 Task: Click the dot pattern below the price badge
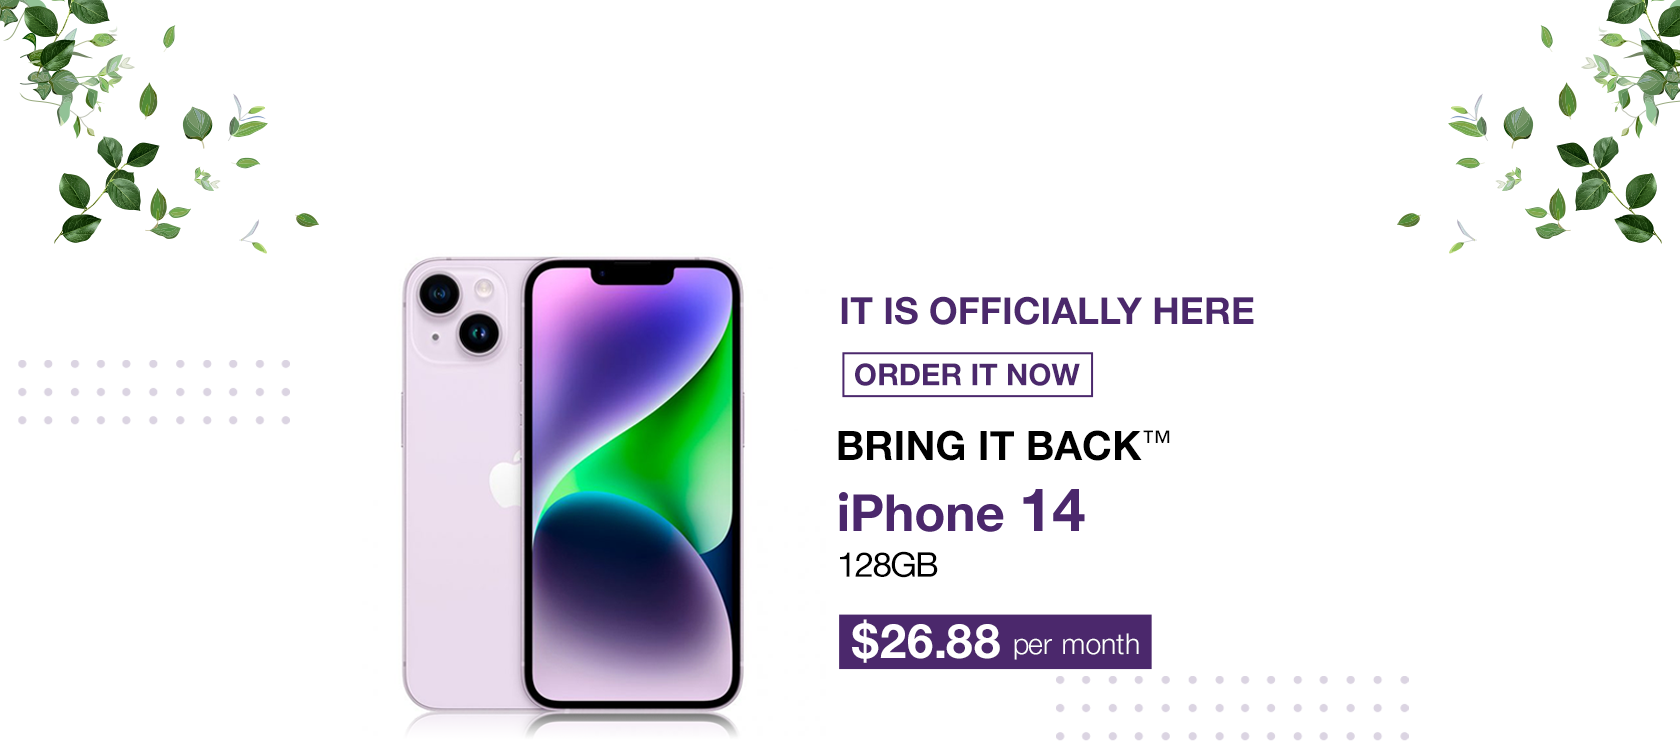(1232, 708)
